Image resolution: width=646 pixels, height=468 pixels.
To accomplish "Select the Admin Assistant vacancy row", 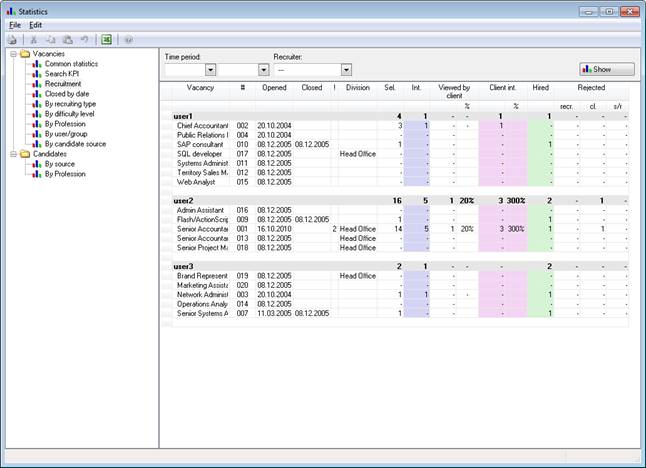I will 400,210.
